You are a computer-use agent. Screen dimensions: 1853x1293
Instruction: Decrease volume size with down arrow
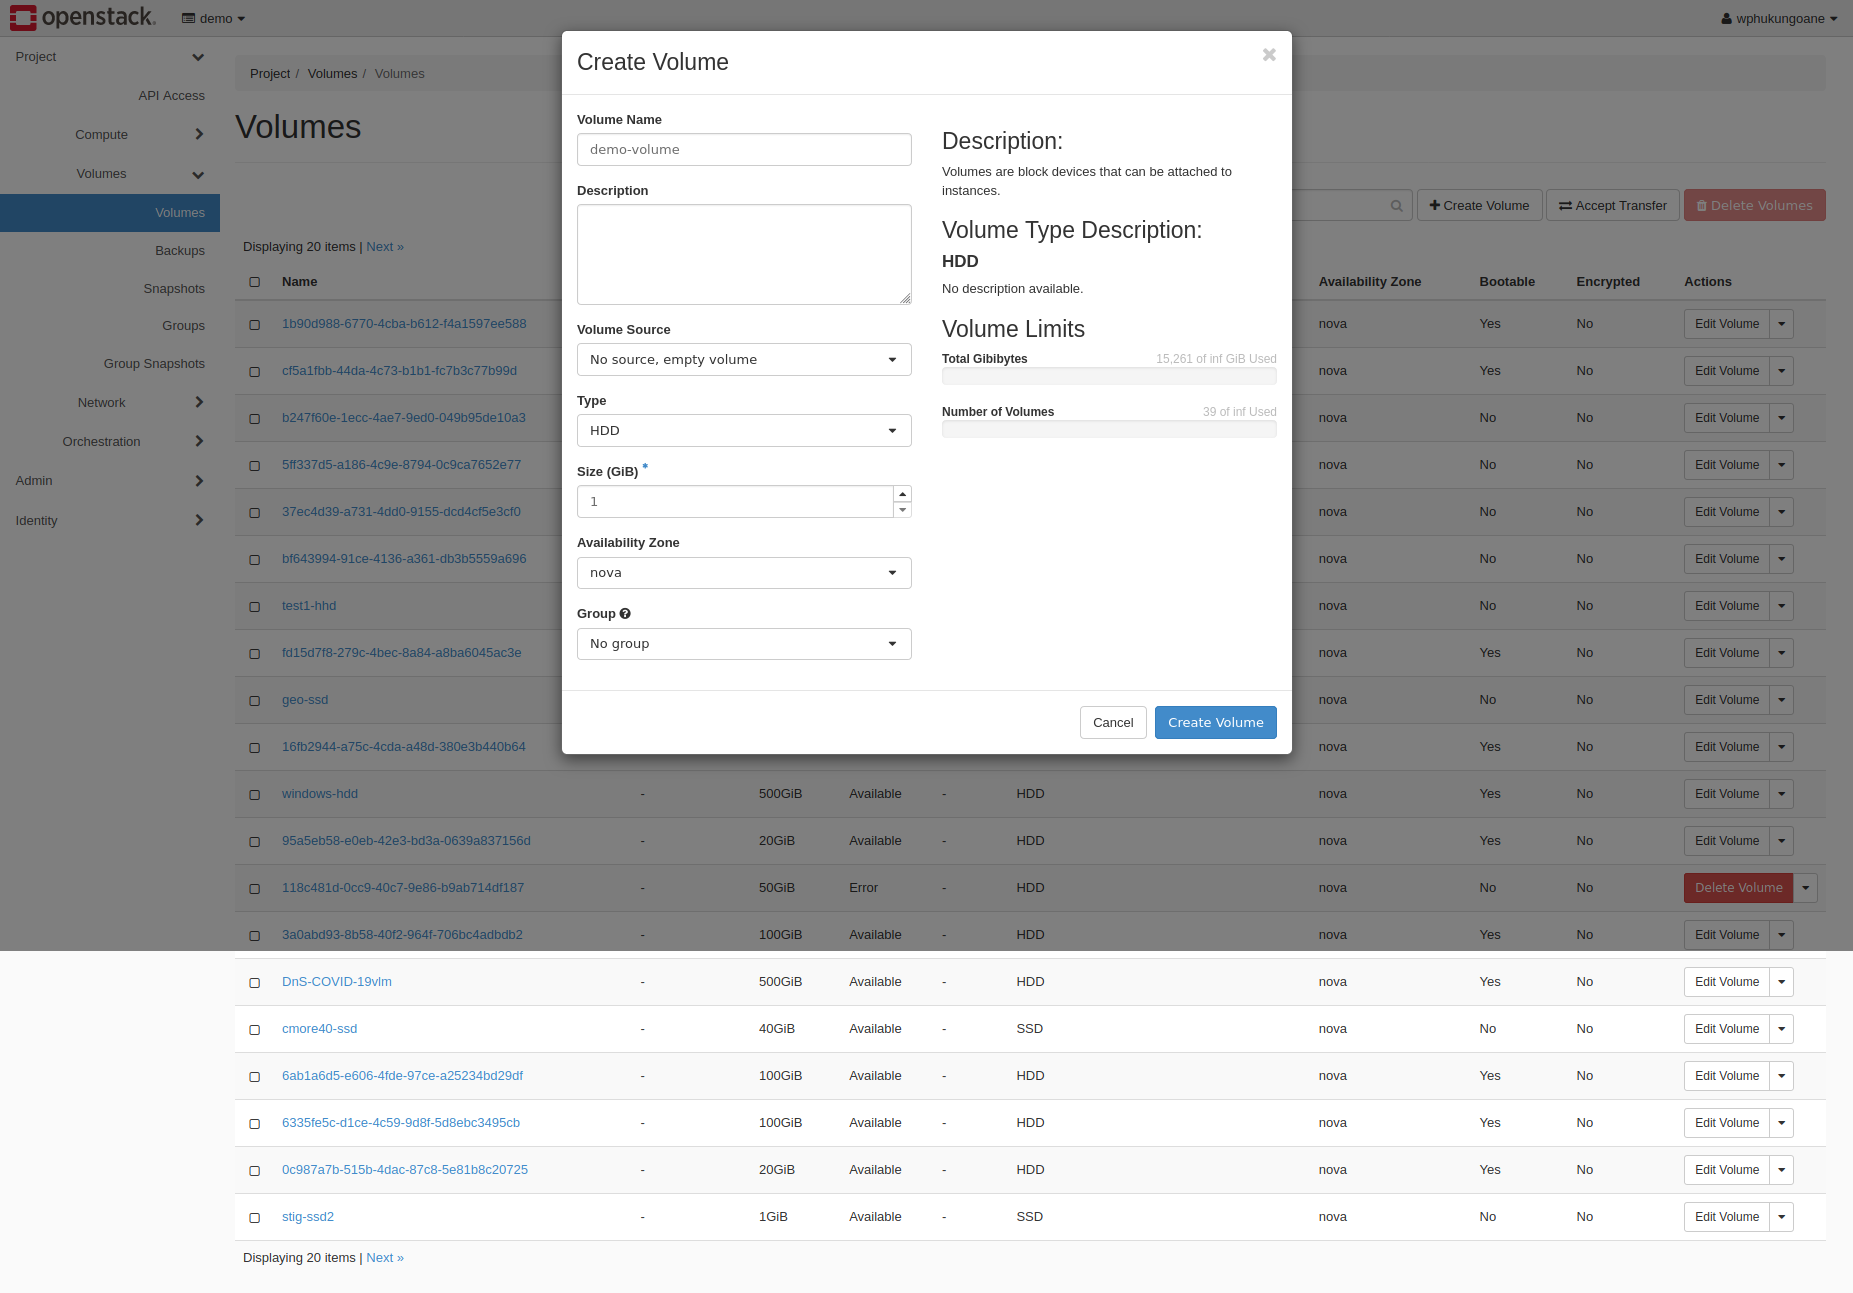point(903,510)
